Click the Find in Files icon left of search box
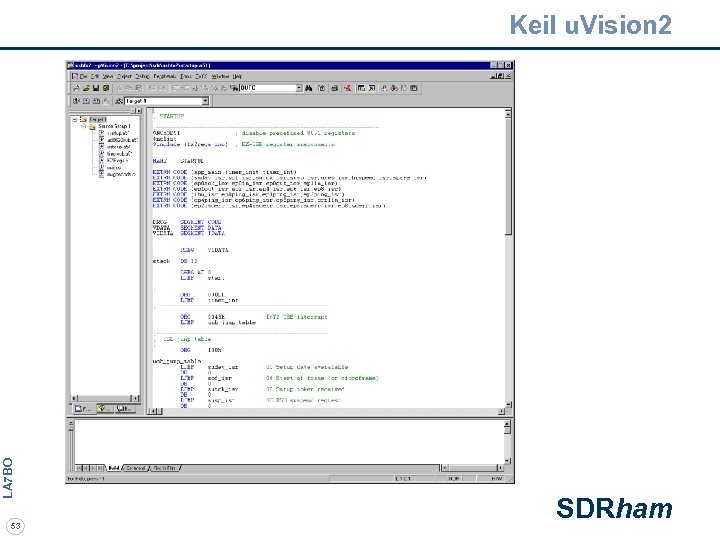Image resolution: width=720 pixels, height=540 pixels. pos(234,88)
